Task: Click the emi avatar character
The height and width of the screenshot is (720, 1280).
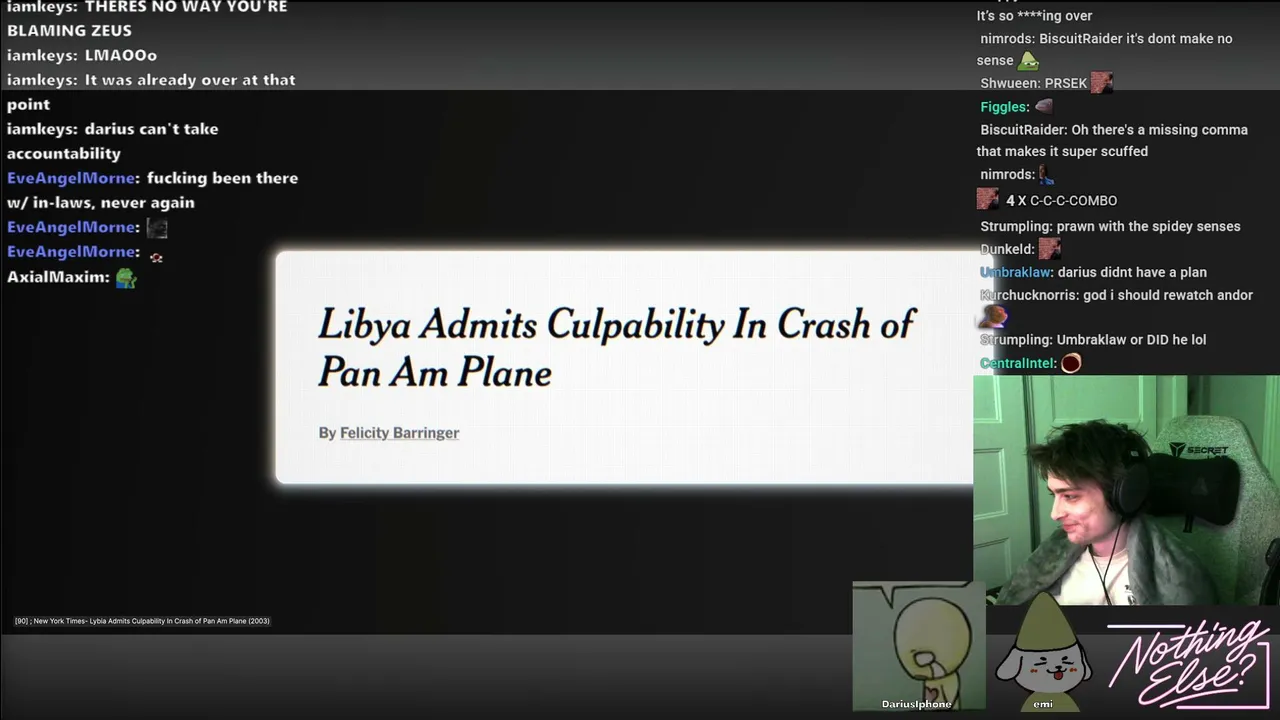Action: pos(1042,650)
